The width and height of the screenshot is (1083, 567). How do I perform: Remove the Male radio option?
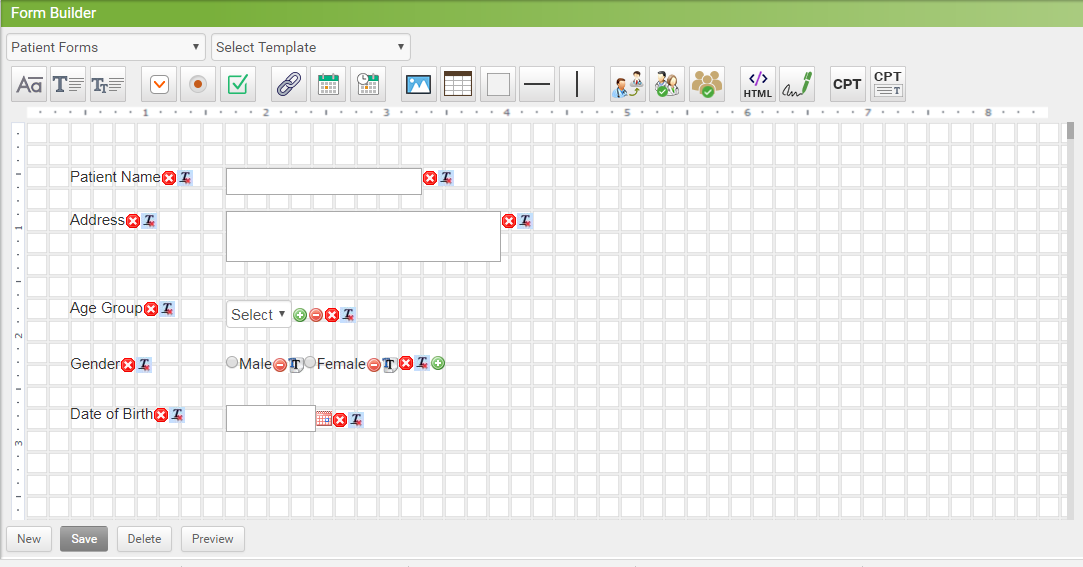(280, 365)
